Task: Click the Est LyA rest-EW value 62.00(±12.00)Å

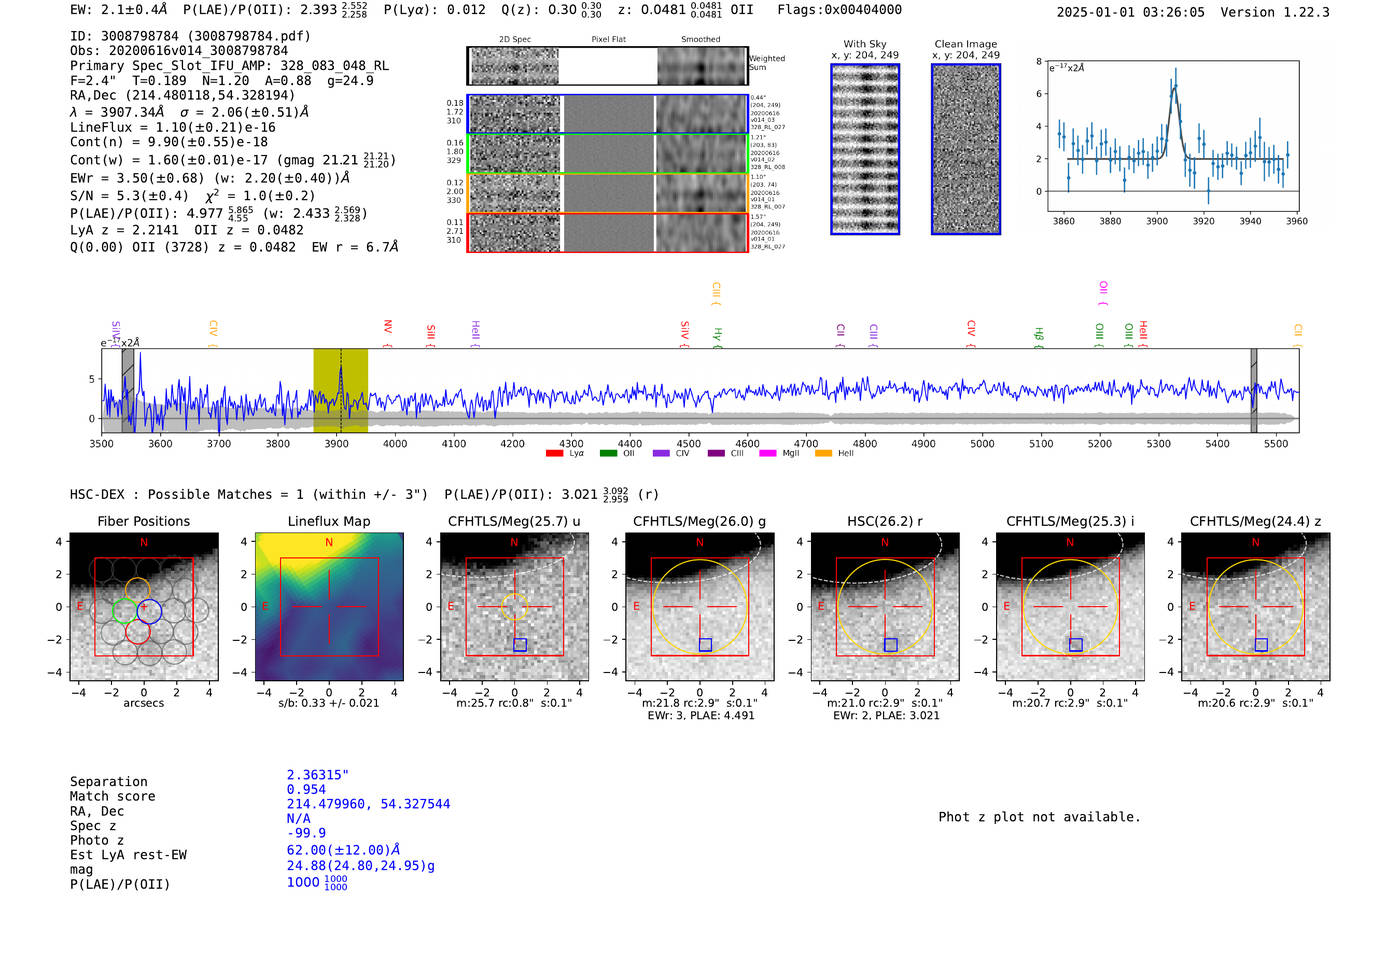Action: pyautogui.click(x=343, y=850)
